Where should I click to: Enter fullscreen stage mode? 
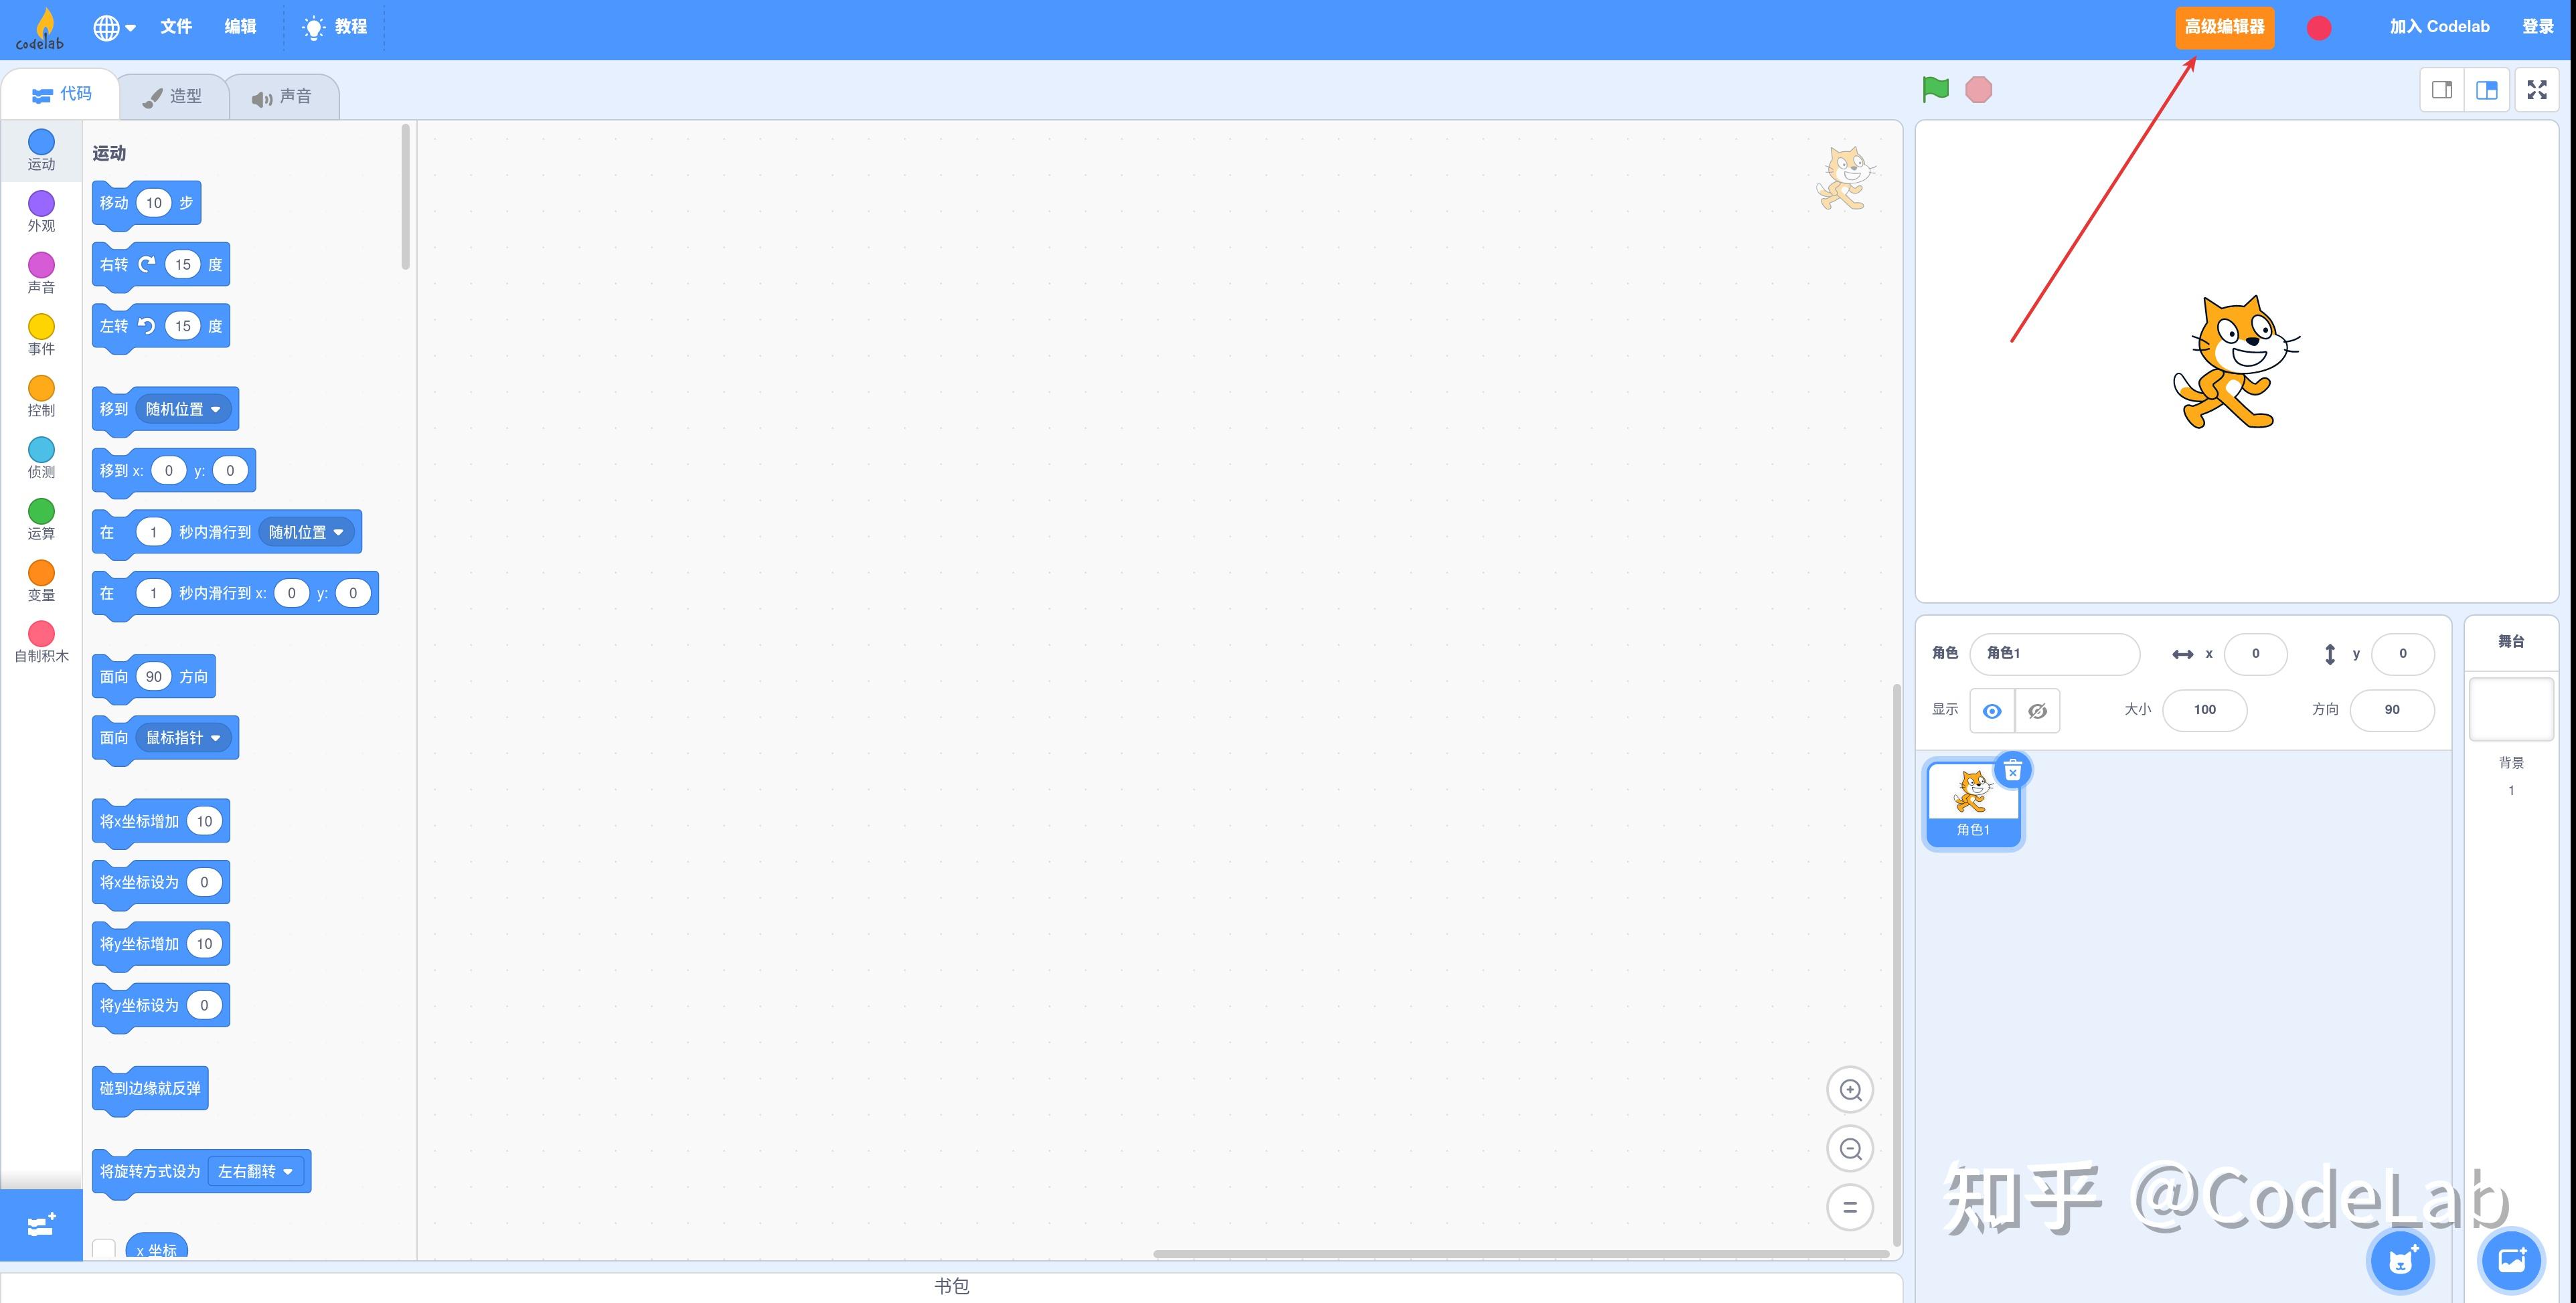2536,90
